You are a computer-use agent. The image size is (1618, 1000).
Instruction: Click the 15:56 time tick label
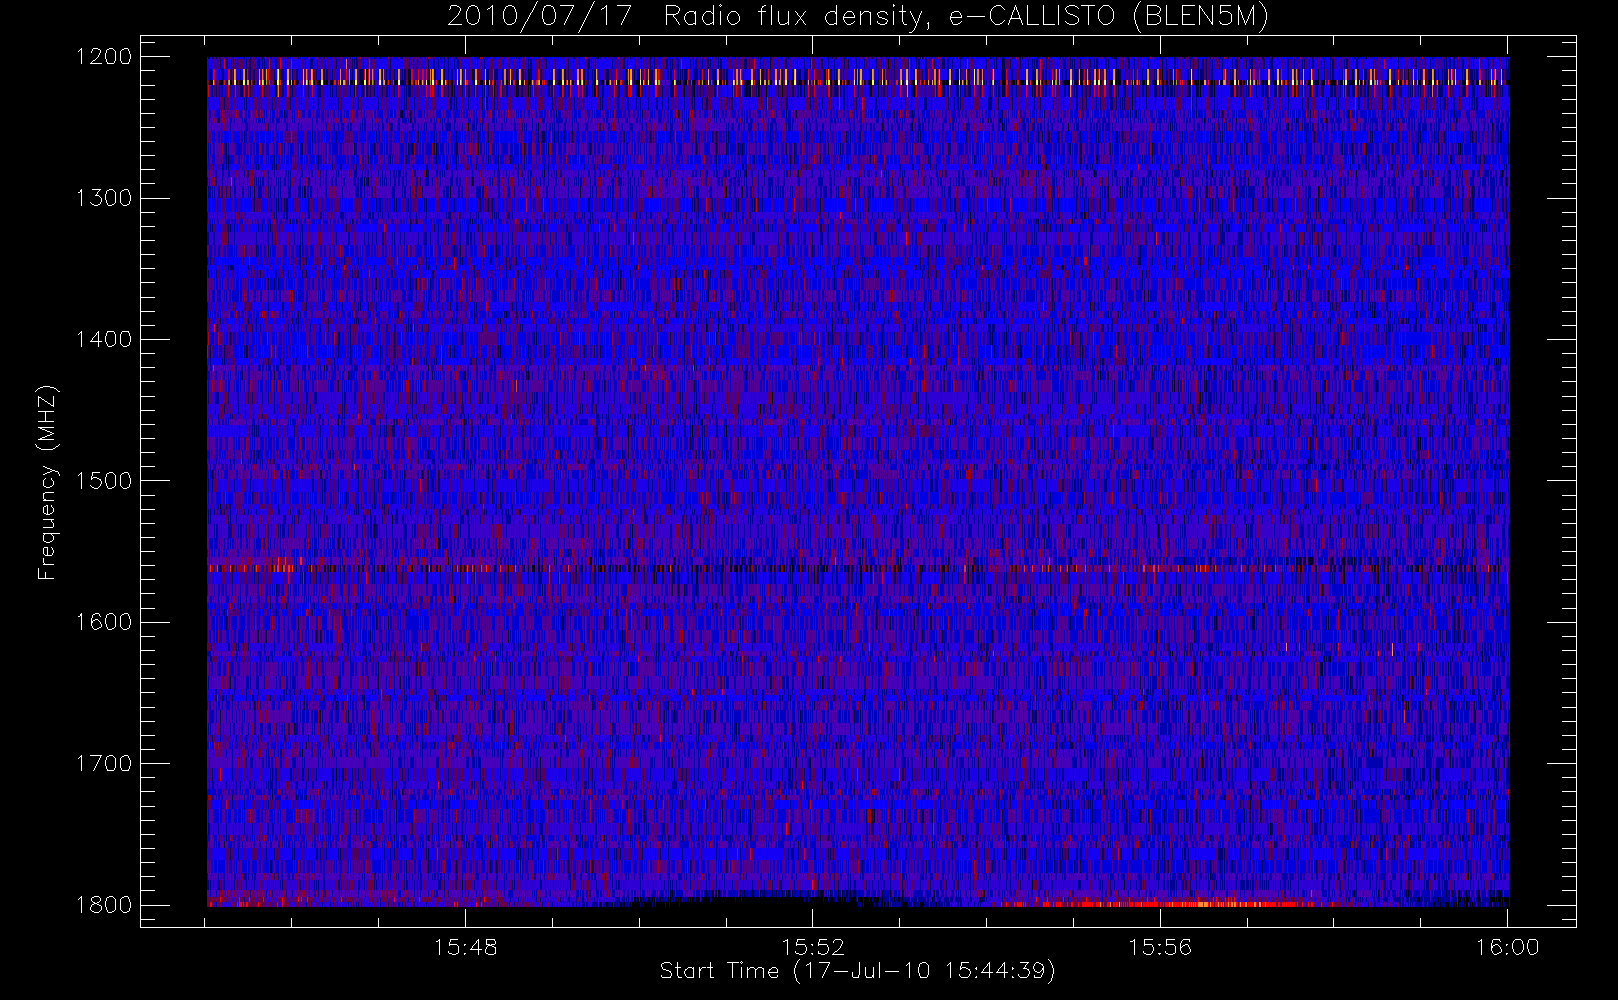[x=1160, y=947]
